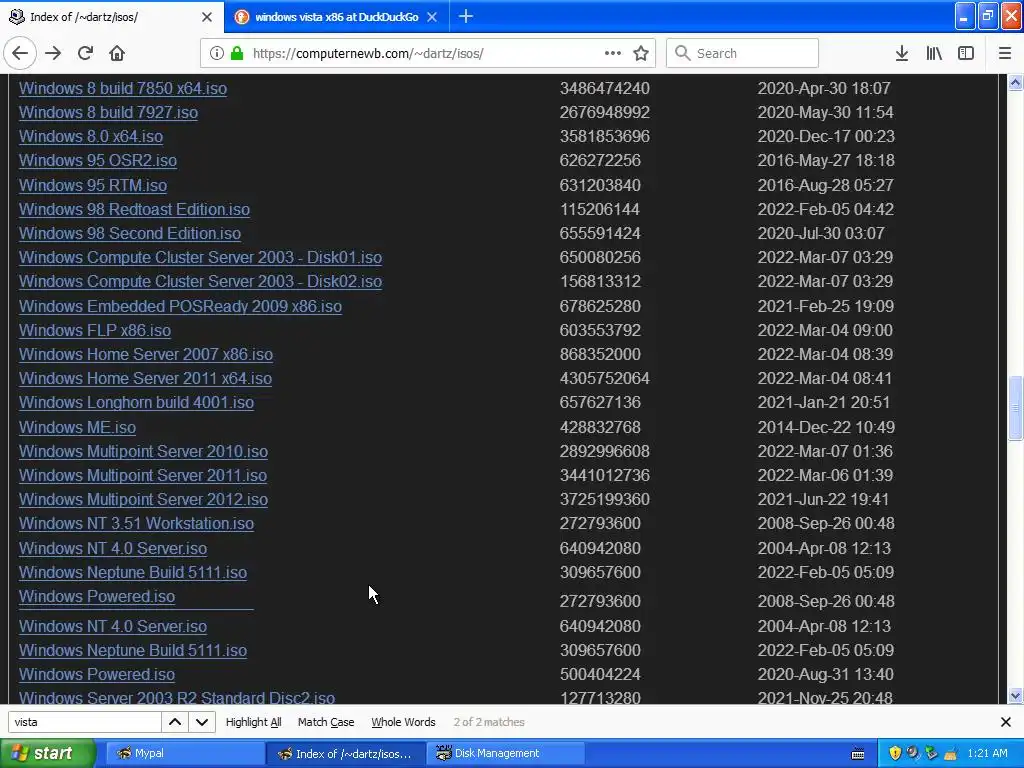Click the page scrollbar down arrow
Viewport: 1024px width, 768px height.
(x=1015, y=696)
